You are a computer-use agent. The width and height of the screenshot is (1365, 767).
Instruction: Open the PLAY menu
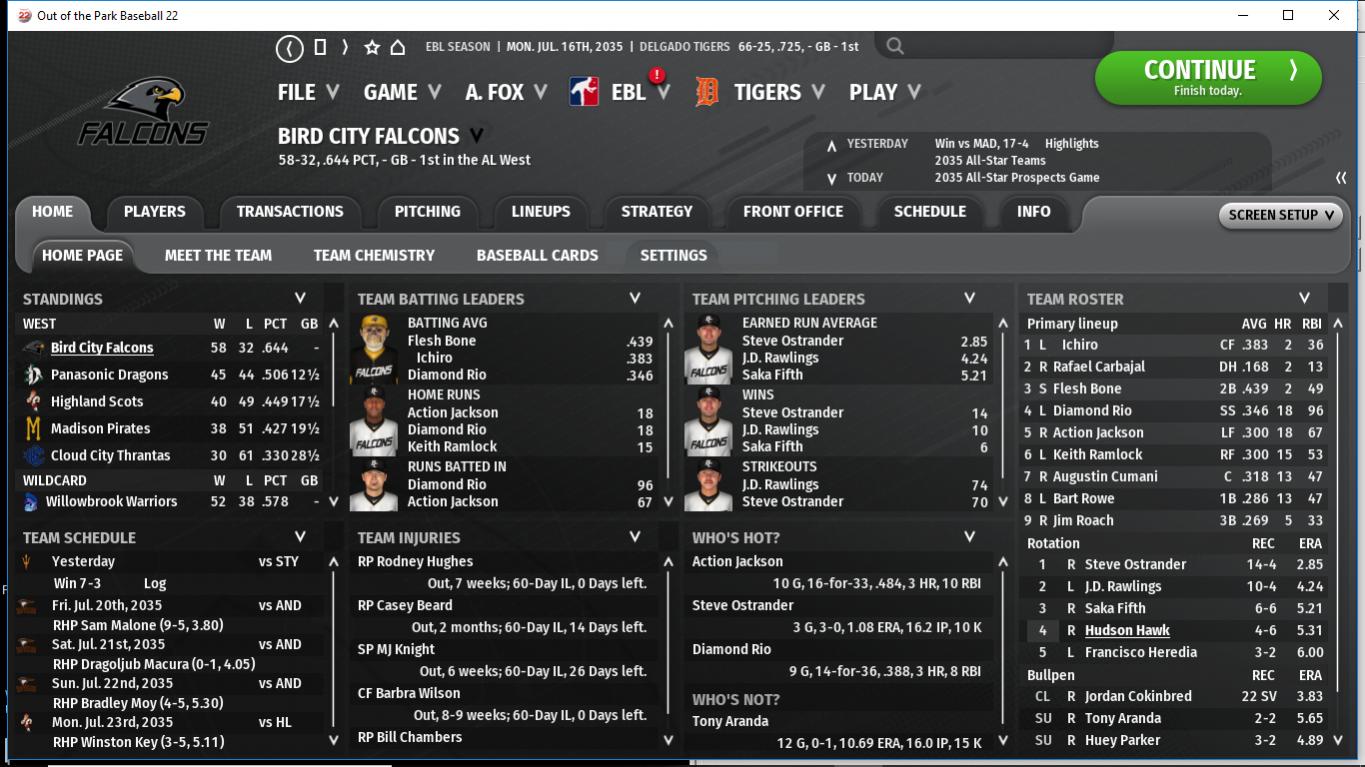pos(884,92)
